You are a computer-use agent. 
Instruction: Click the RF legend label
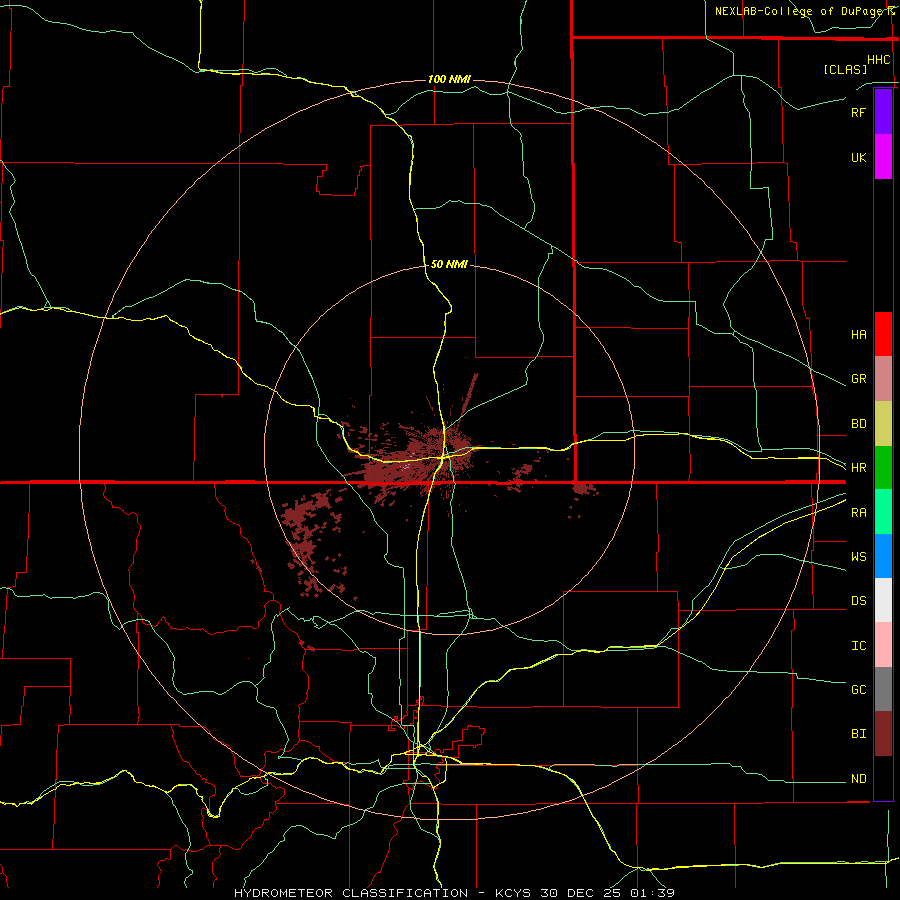(x=858, y=112)
